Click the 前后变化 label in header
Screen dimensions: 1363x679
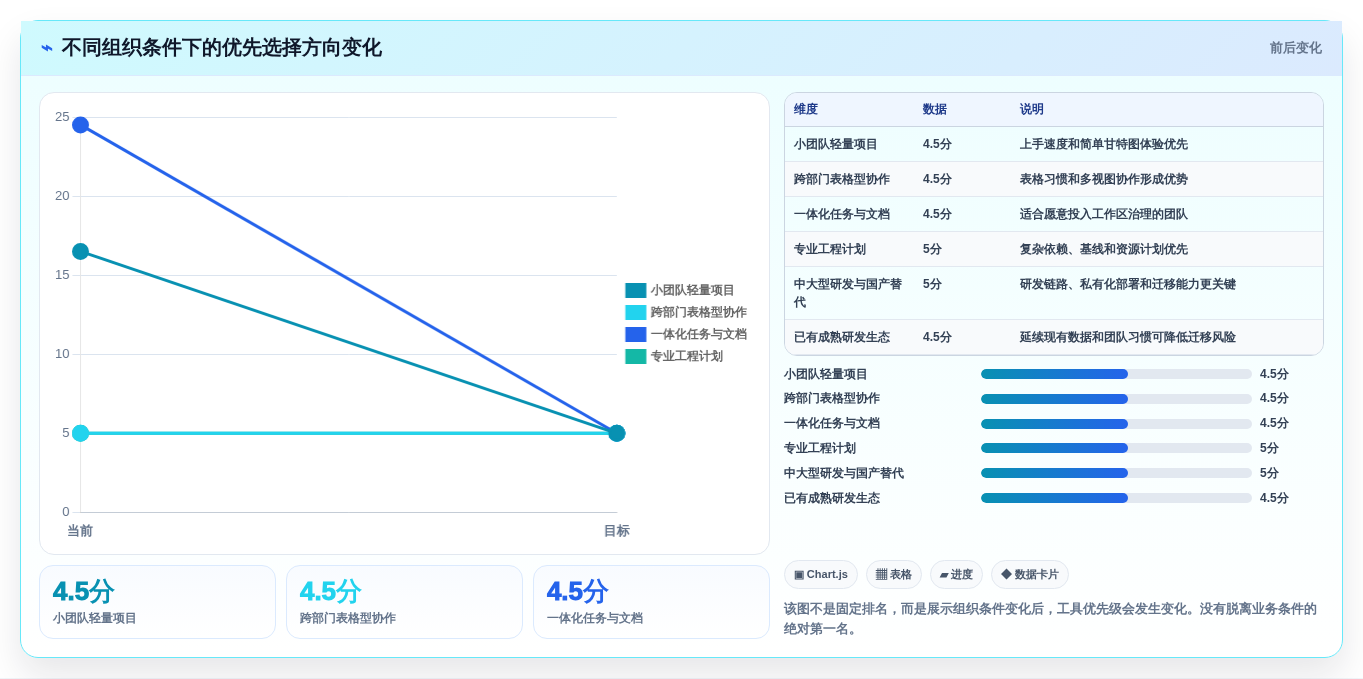(x=1295, y=48)
